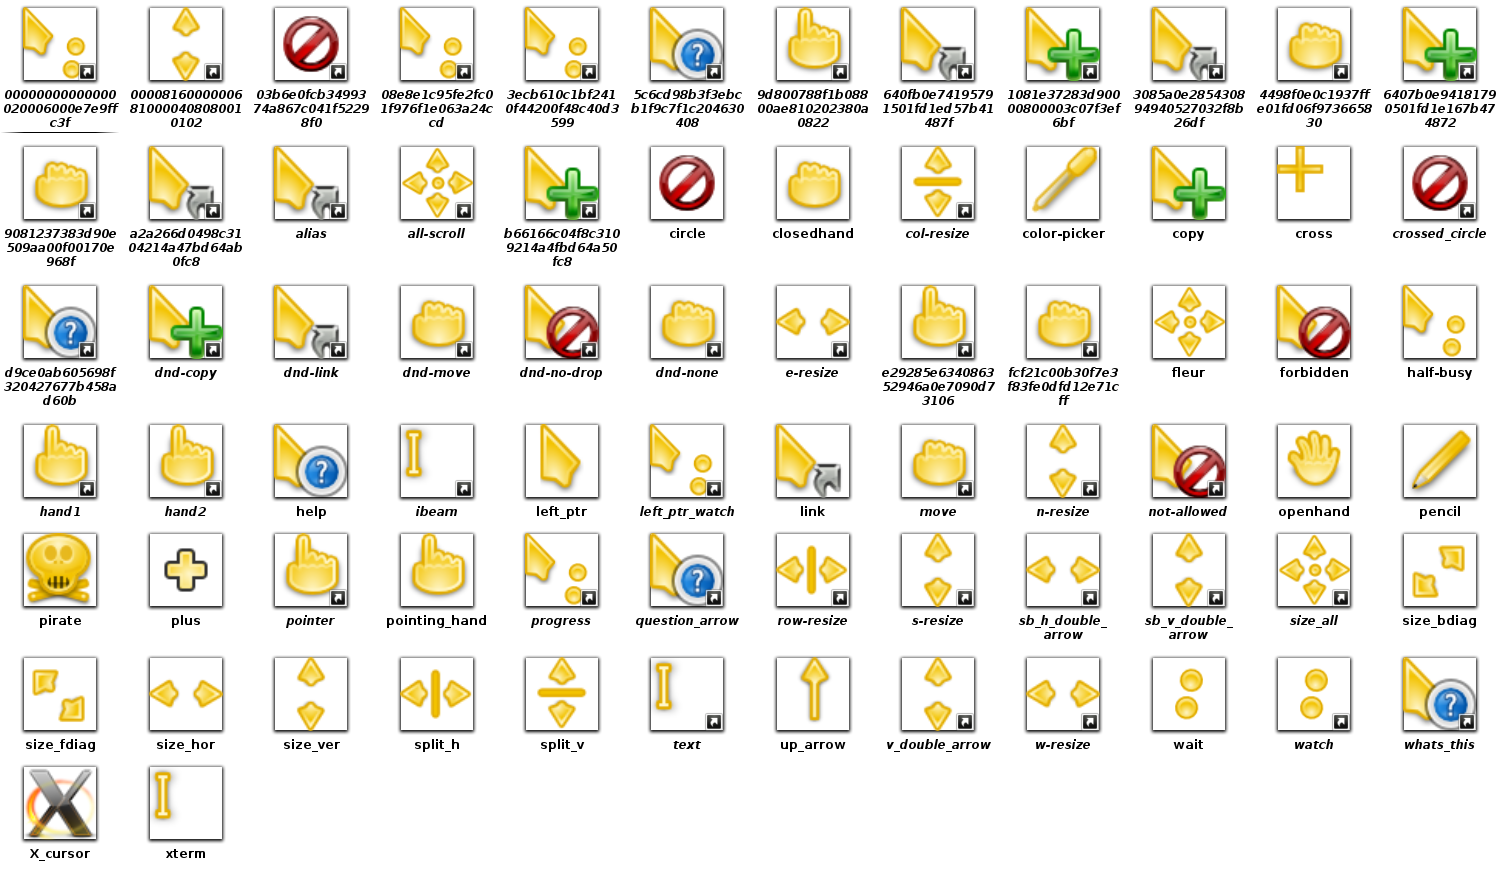Click the all-scroll cursor icon
Viewport: 1498px width, 872px height.
tap(437, 183)
